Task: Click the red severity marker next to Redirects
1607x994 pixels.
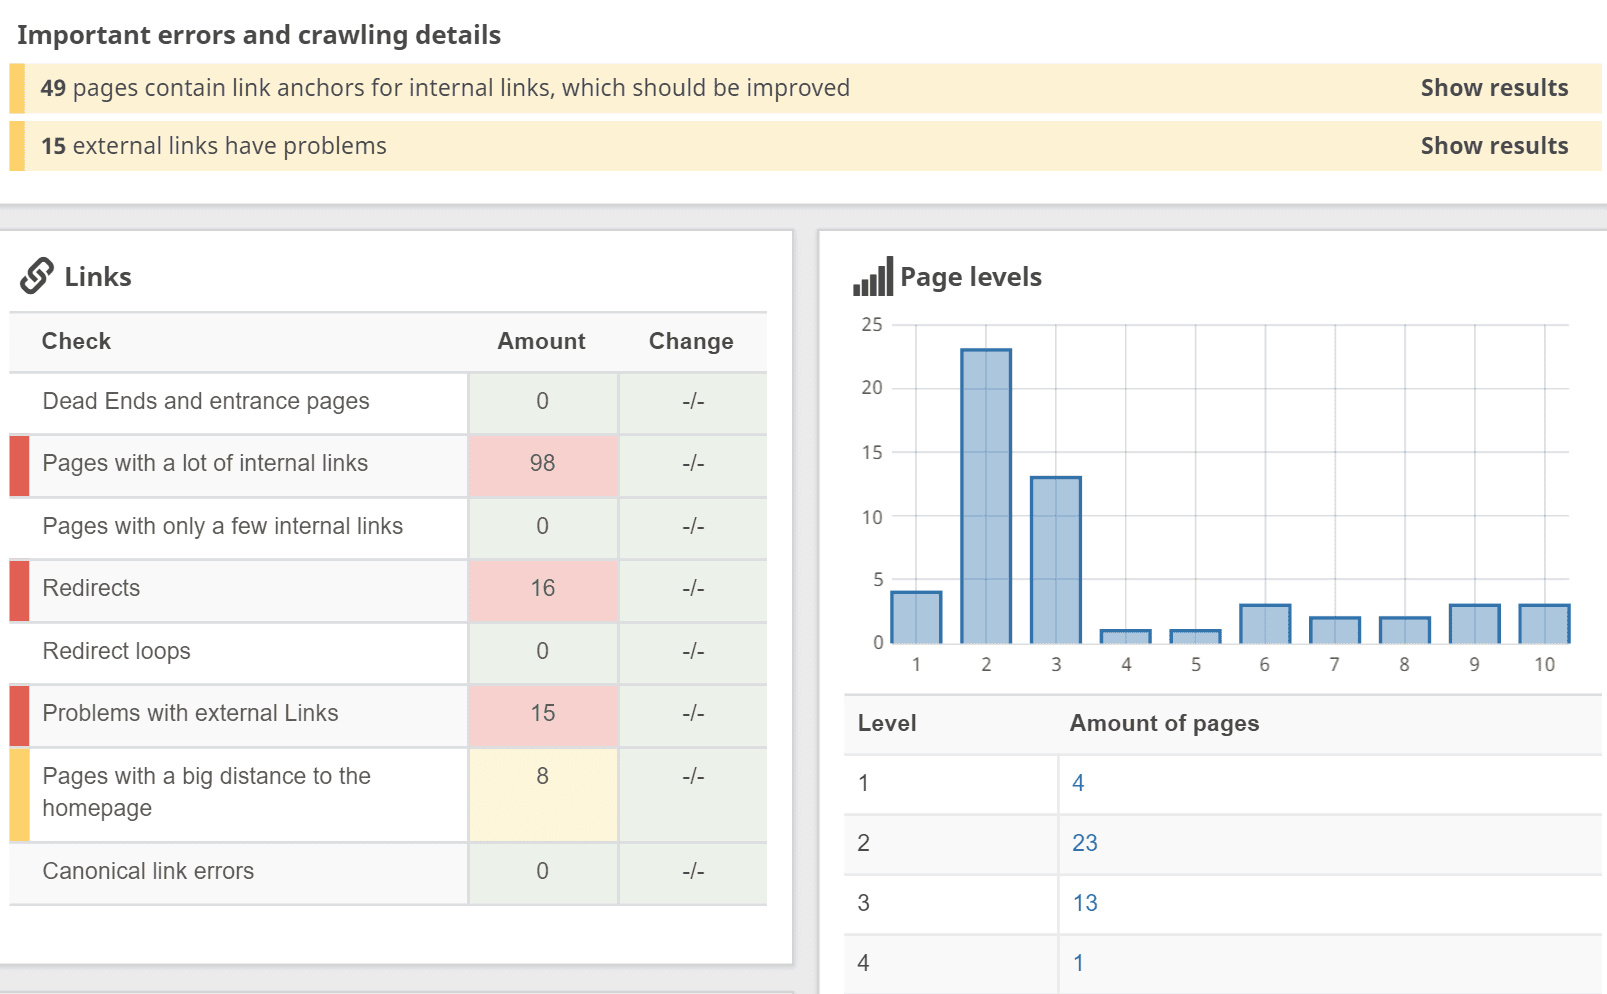Action: 18,590
